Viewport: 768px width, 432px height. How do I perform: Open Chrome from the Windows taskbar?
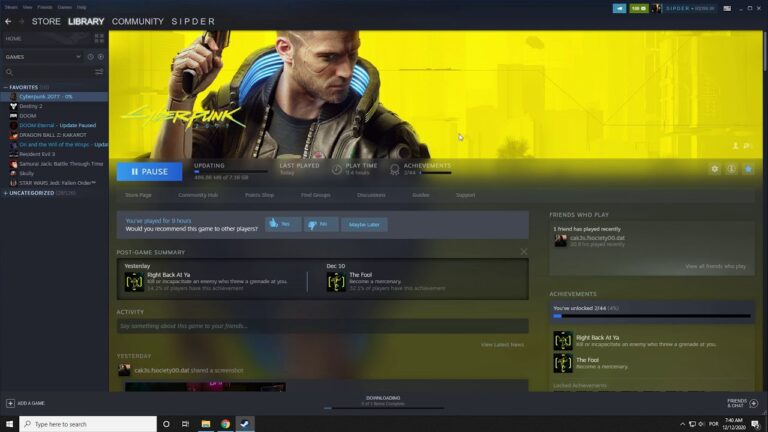pos(225,424)
